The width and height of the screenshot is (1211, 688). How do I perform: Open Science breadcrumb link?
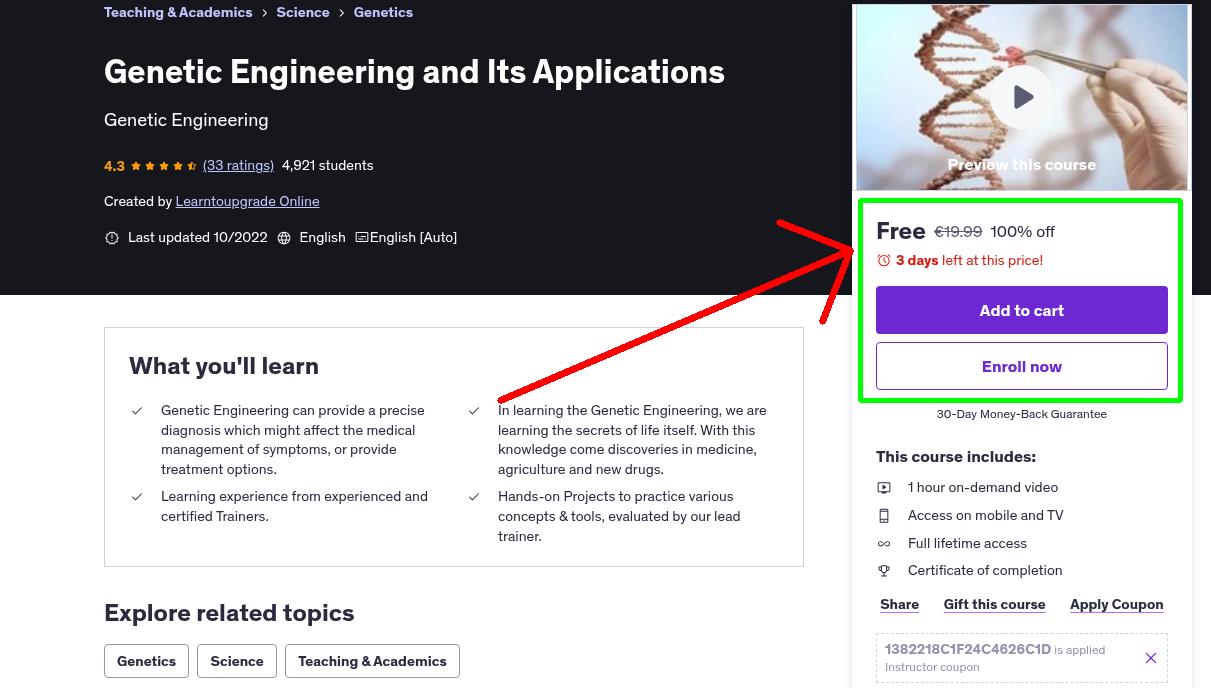coord(303,13)
